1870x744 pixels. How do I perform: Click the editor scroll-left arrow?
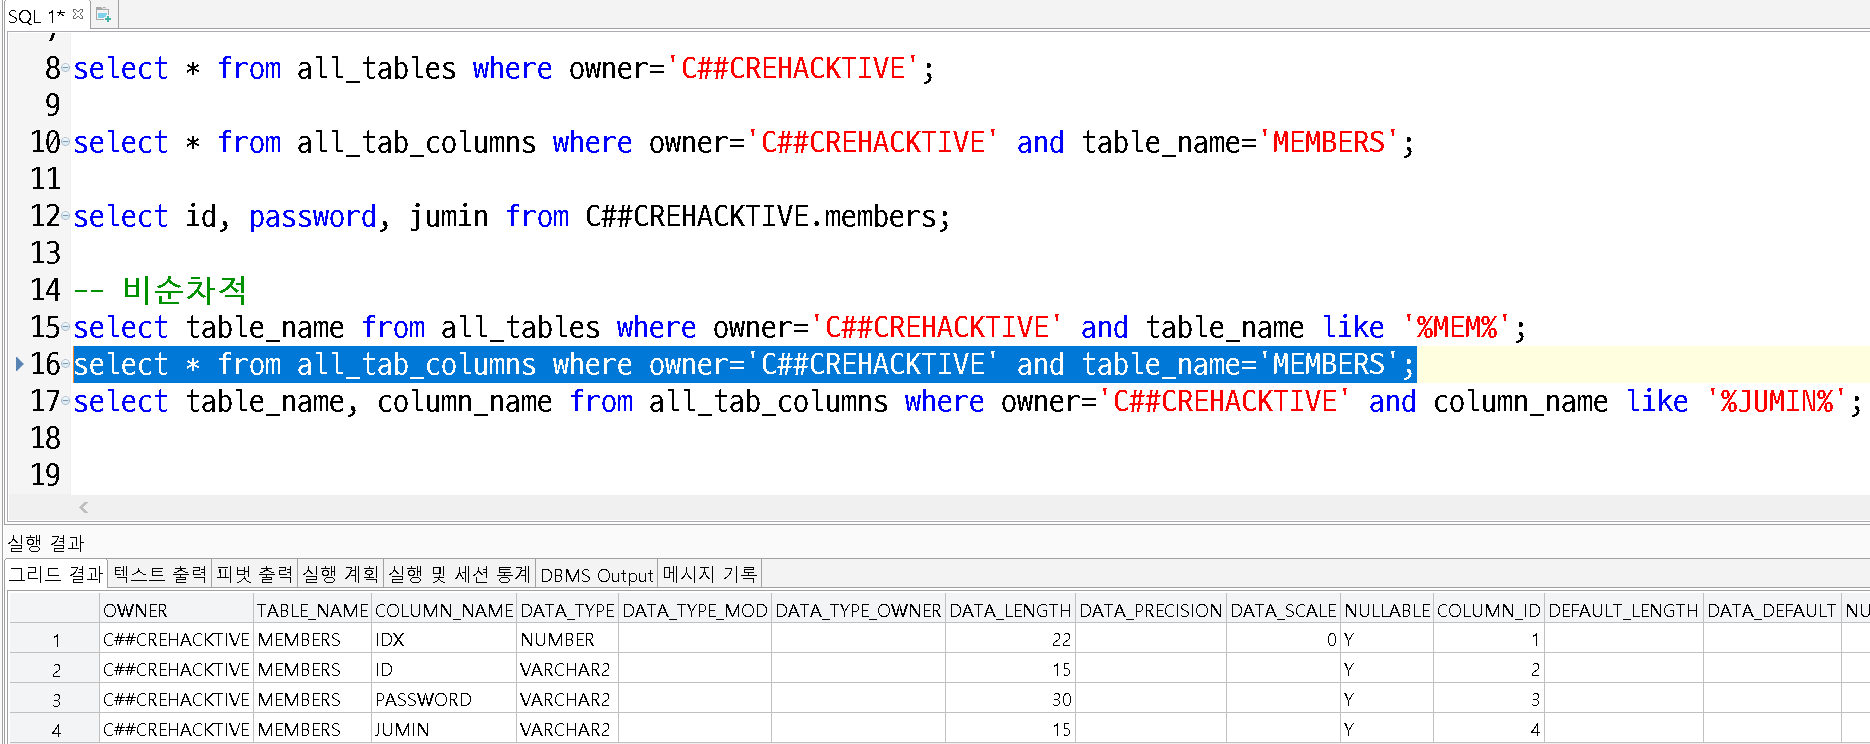point(84,507)
